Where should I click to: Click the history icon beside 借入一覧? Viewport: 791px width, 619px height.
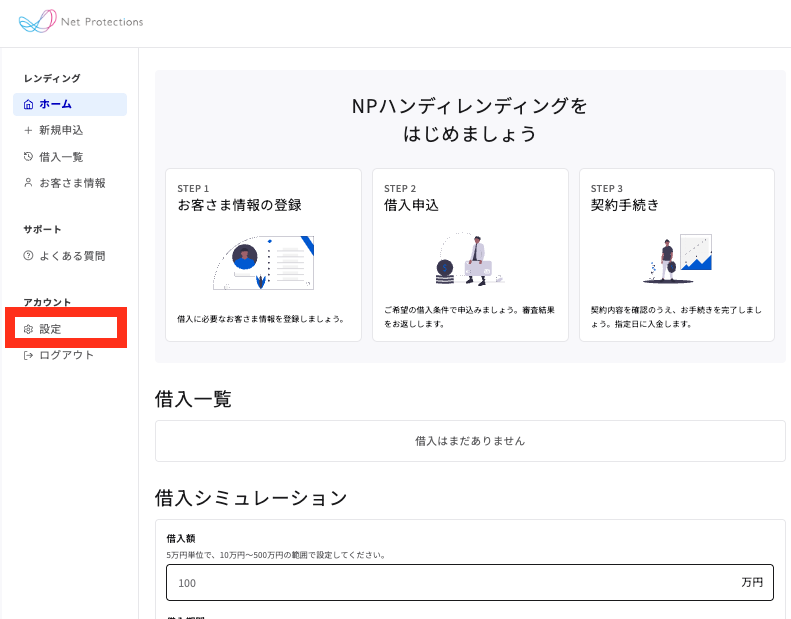(x=28, y=157)
